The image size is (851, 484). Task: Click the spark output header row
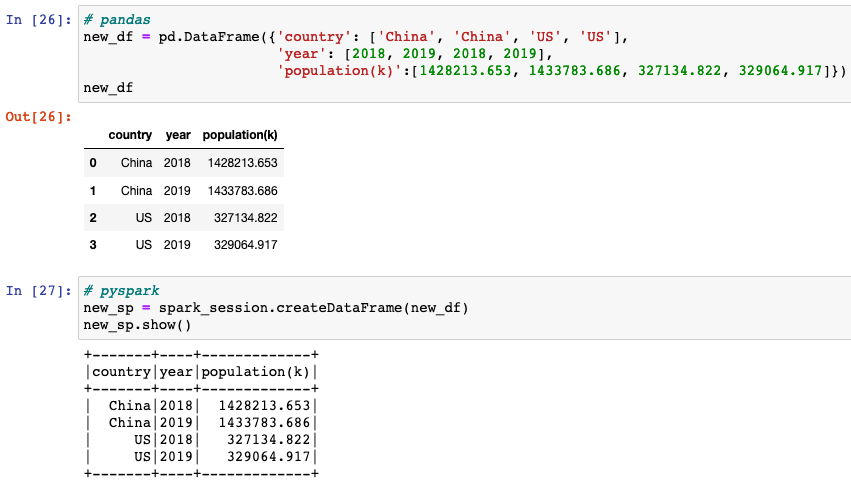pos(201,372)
